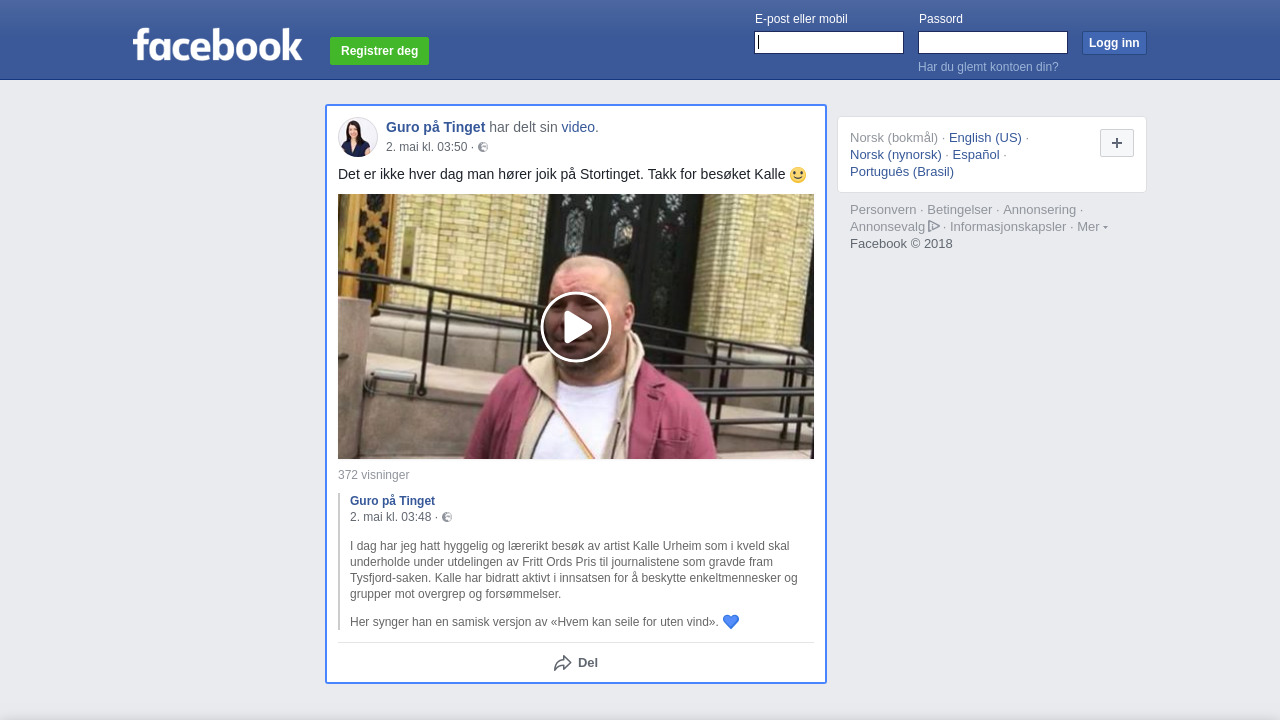Click the Facebook logo
The width and height of the screenshot is (1280, 720).
tap(217, 45)
